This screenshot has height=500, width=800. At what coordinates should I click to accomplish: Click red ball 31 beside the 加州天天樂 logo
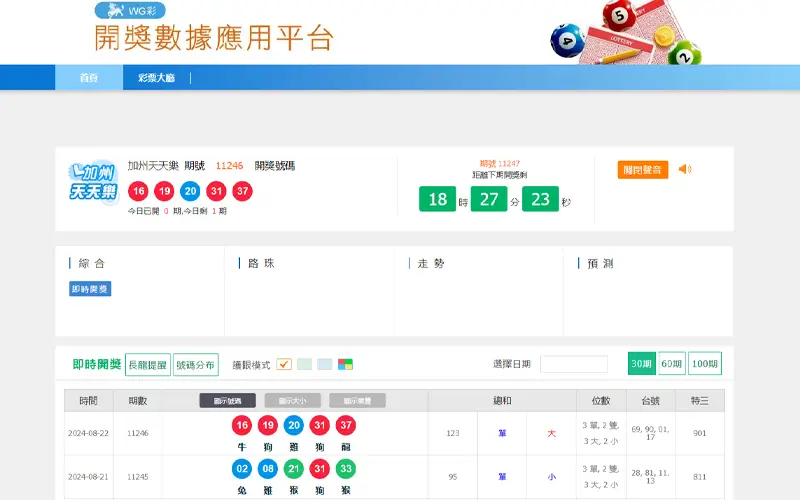(216, 191)
